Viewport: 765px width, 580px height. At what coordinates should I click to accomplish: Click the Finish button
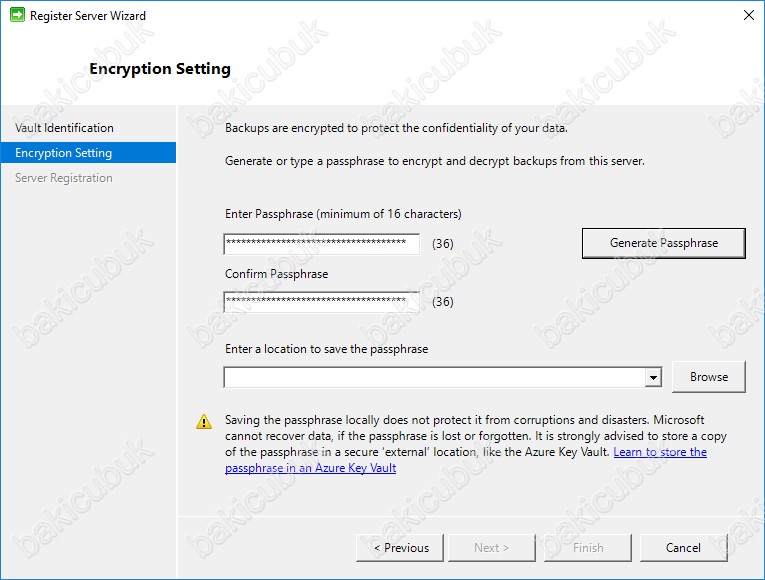[x=587, y=548]
